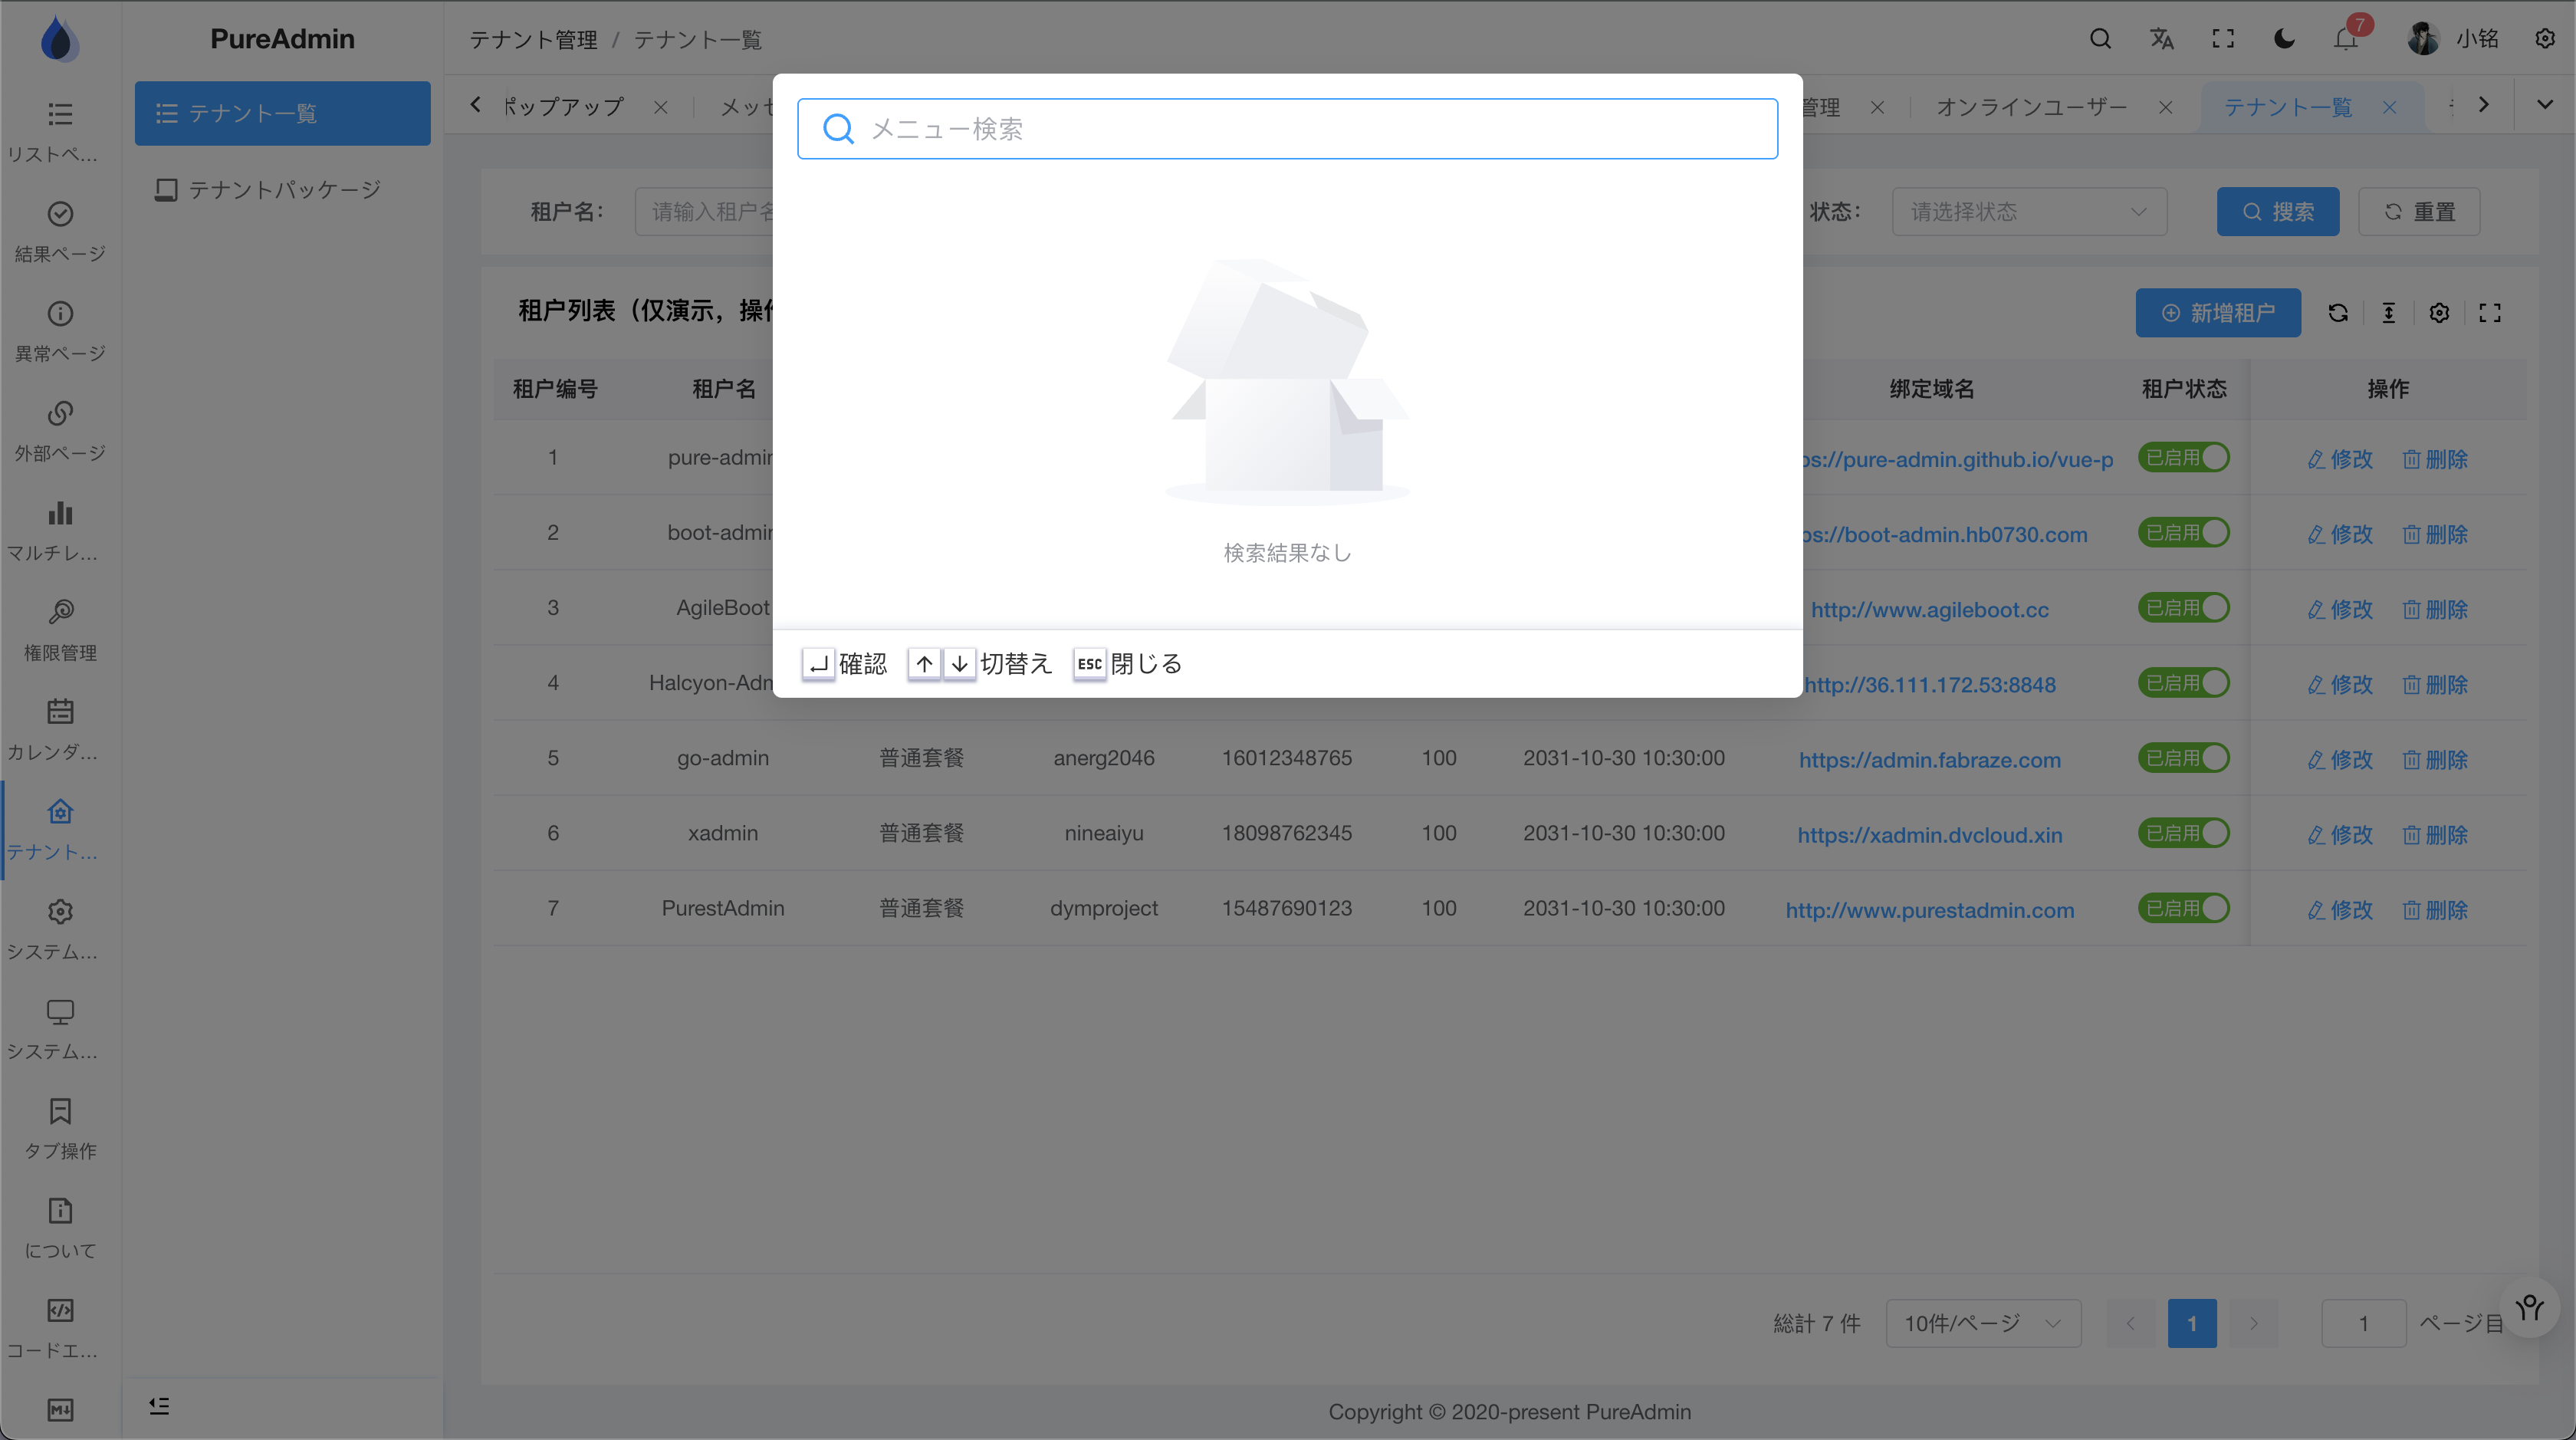2576x1440 pixels.
Task: Open the https://admin.fabraze.com link
Action: (x=1929, y=760)
